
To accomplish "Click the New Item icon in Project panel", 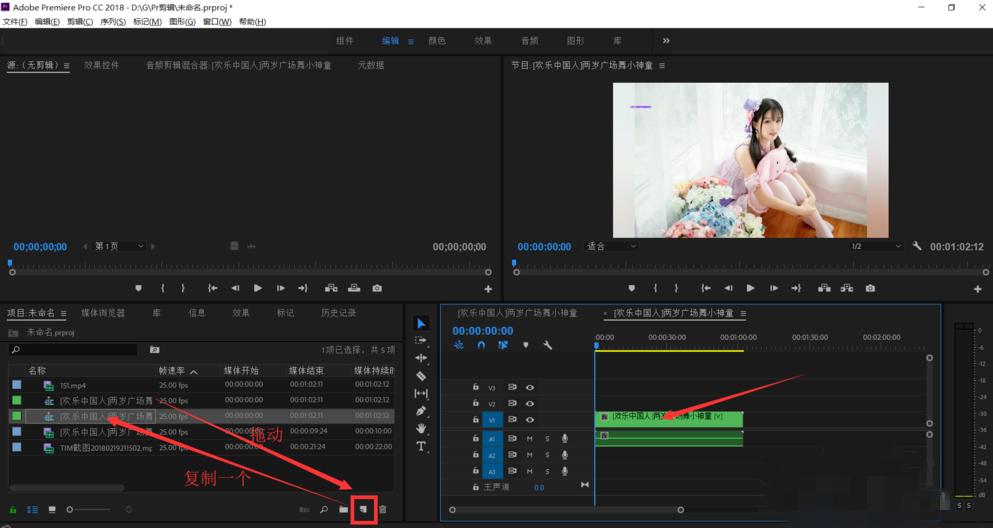I will [x=364, y=510].
